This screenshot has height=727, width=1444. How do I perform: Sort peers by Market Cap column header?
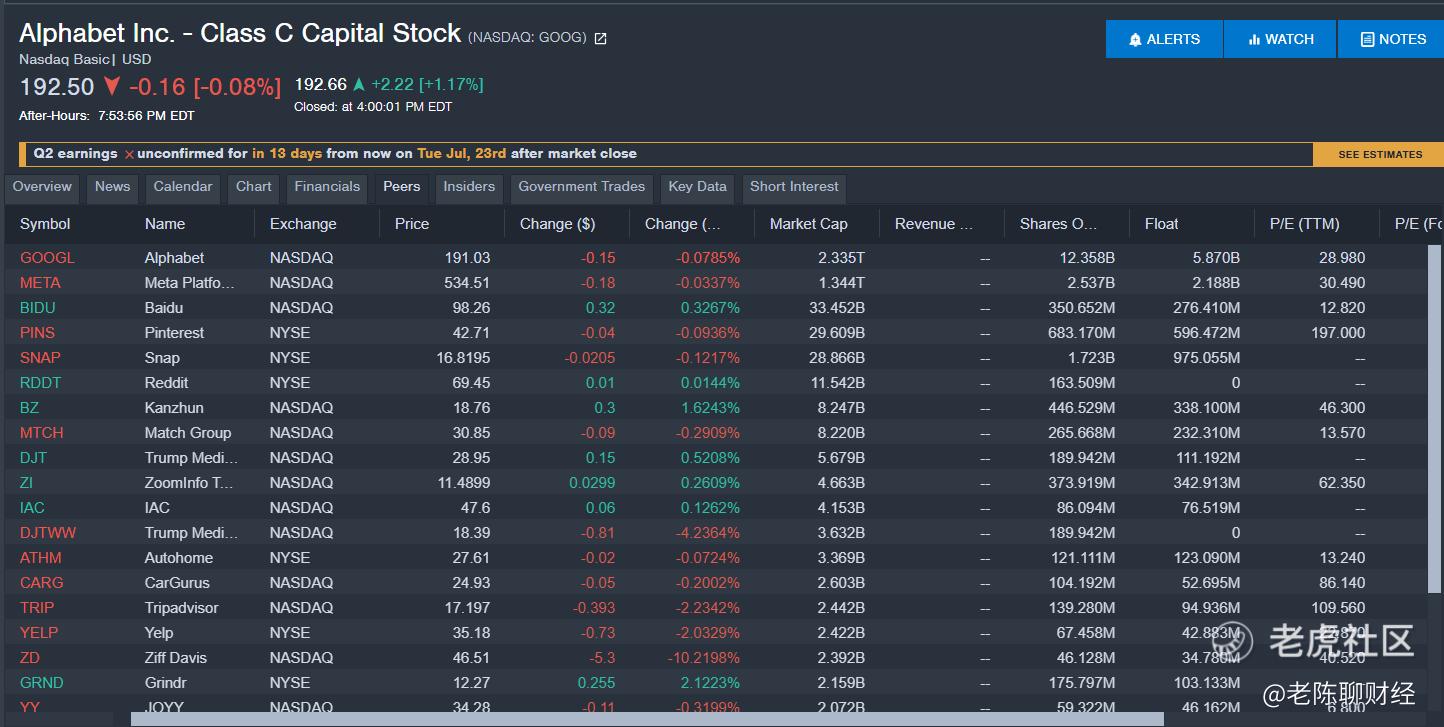pos(808,224)
